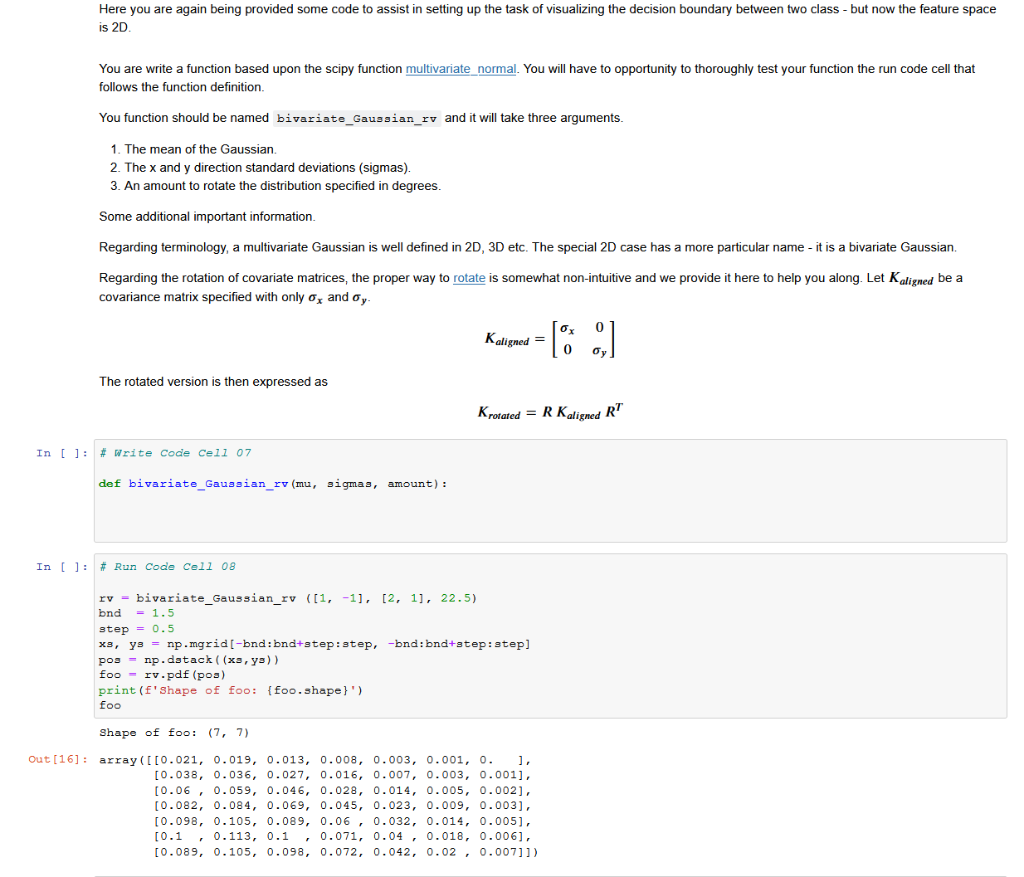Viewport: 1024px width, 877px height.
Task: Click the 'foo = rv.pdf(pos)' line
Action: [162, 675]
